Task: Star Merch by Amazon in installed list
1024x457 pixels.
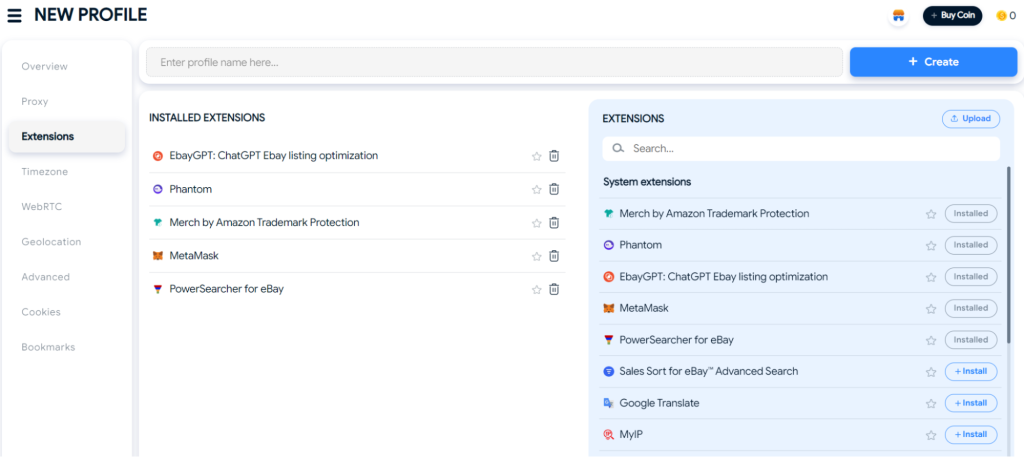Action: coord(537,223)
